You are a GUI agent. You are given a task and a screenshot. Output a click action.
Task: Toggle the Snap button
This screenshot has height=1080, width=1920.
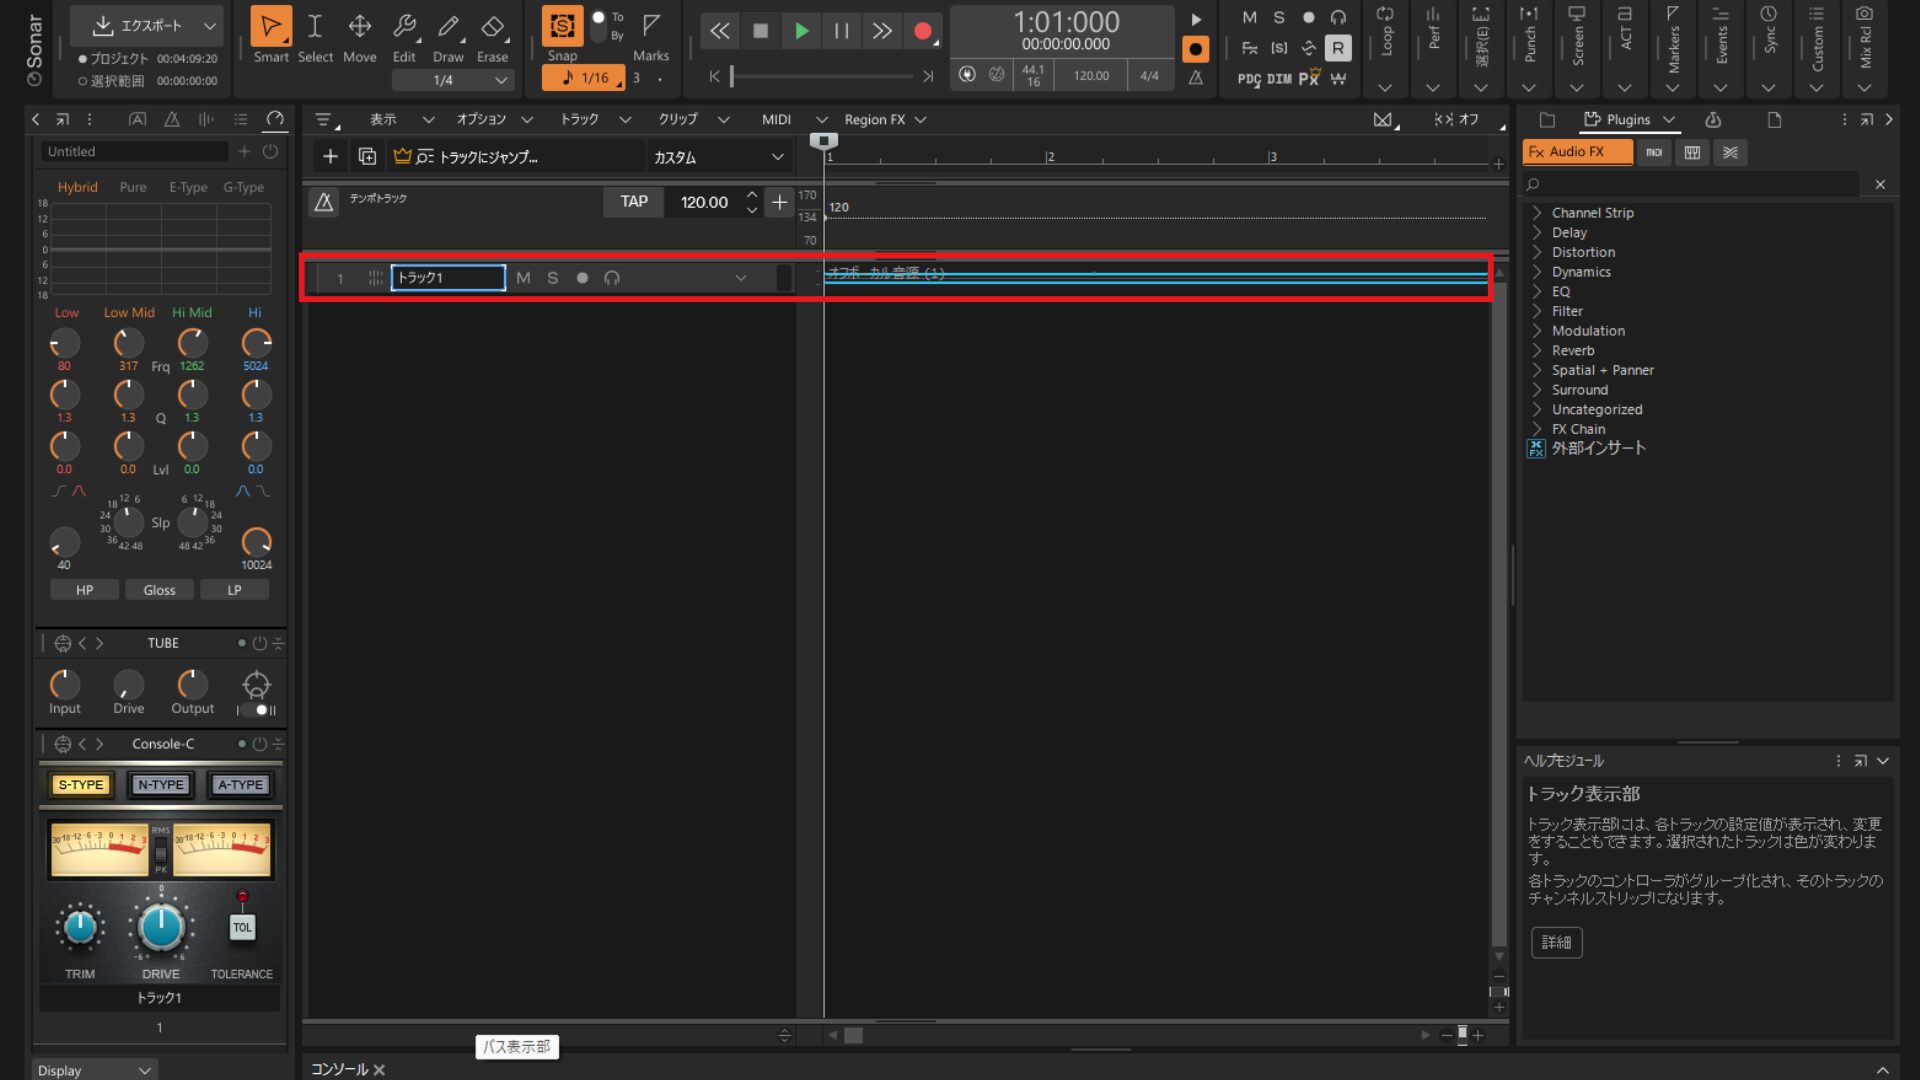562,27
